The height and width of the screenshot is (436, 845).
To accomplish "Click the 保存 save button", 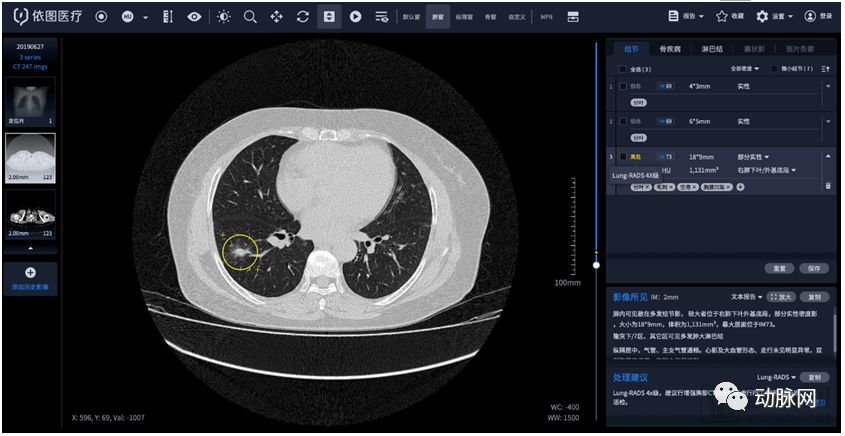I will [813, 268].
